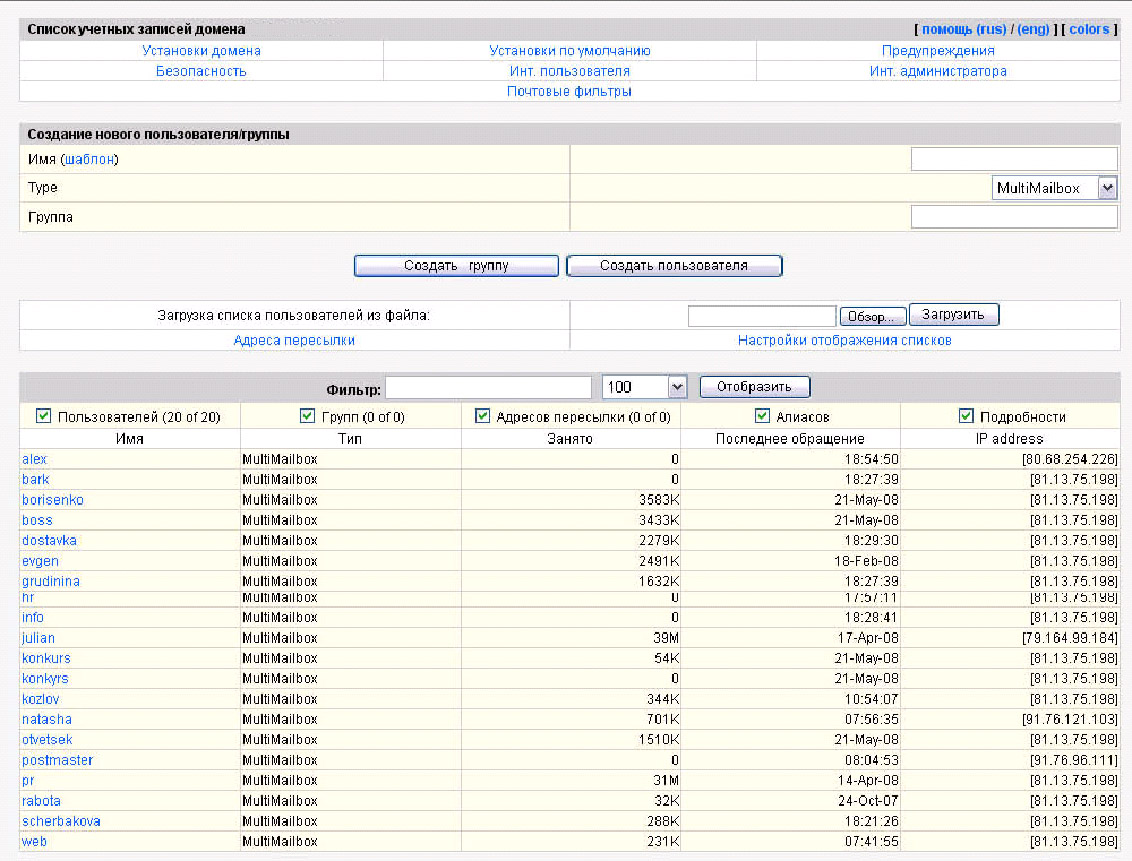Open the Почтовые фильтры page
Viewport: 1132px width, 861px height.
coord(569,91)
